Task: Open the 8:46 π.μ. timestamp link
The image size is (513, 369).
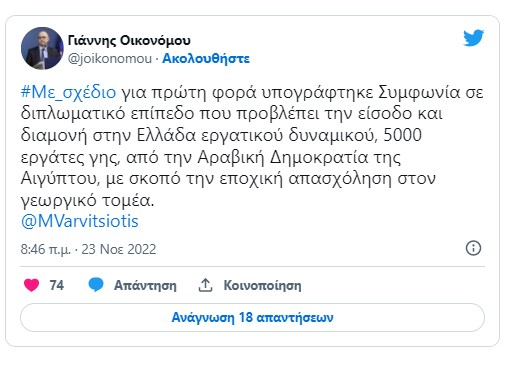Action: coord(46,249)
